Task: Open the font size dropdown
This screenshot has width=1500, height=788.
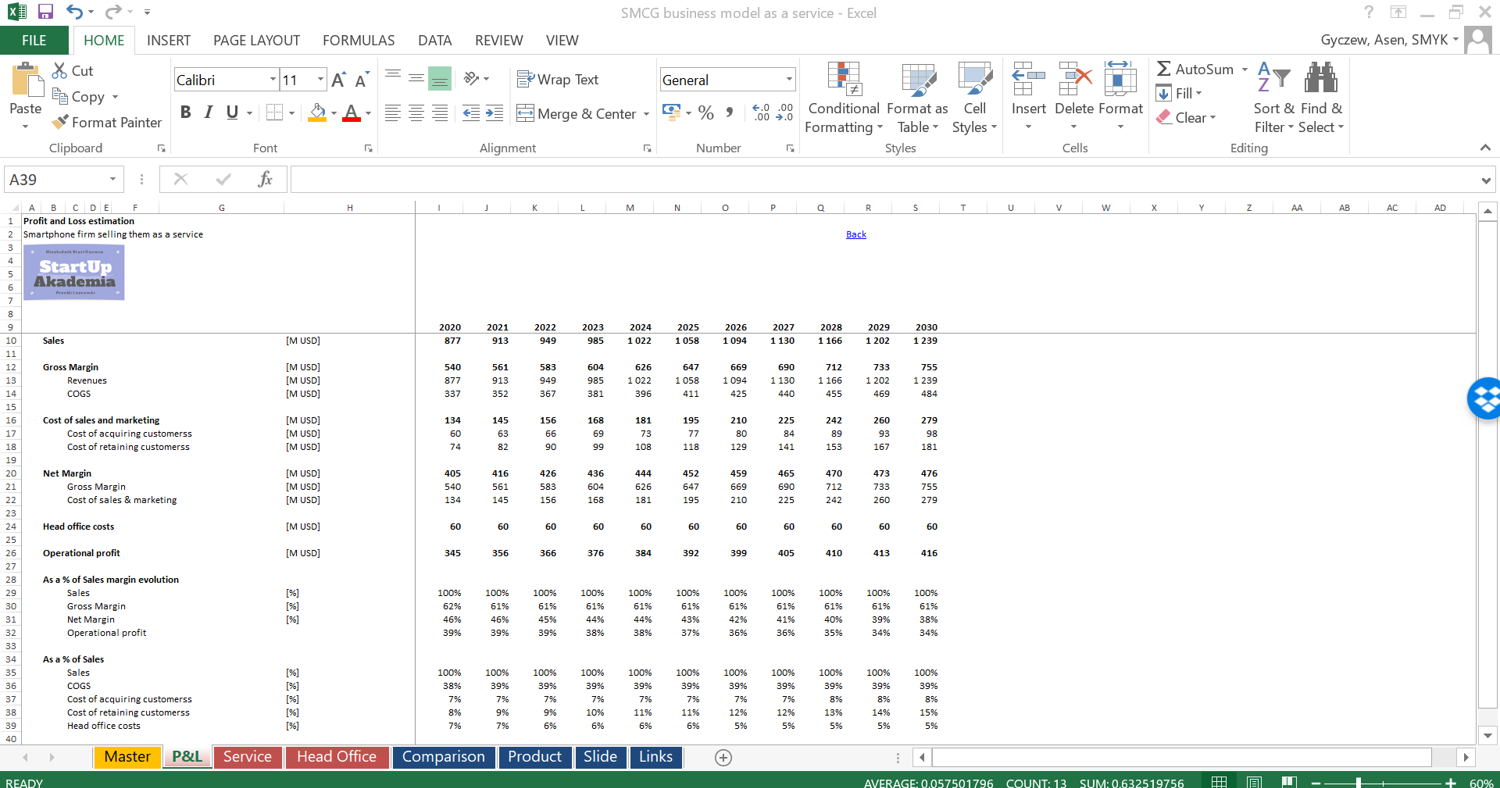Action: pos(318,78)
